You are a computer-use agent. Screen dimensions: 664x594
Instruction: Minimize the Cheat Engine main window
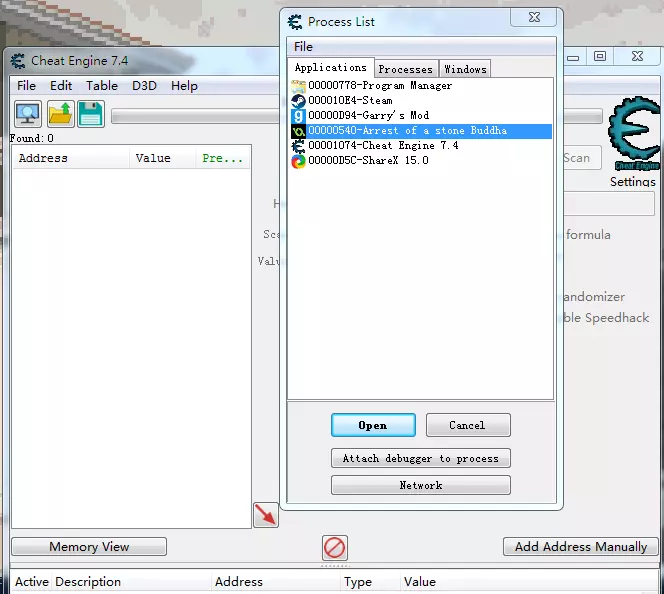point(574,57)
